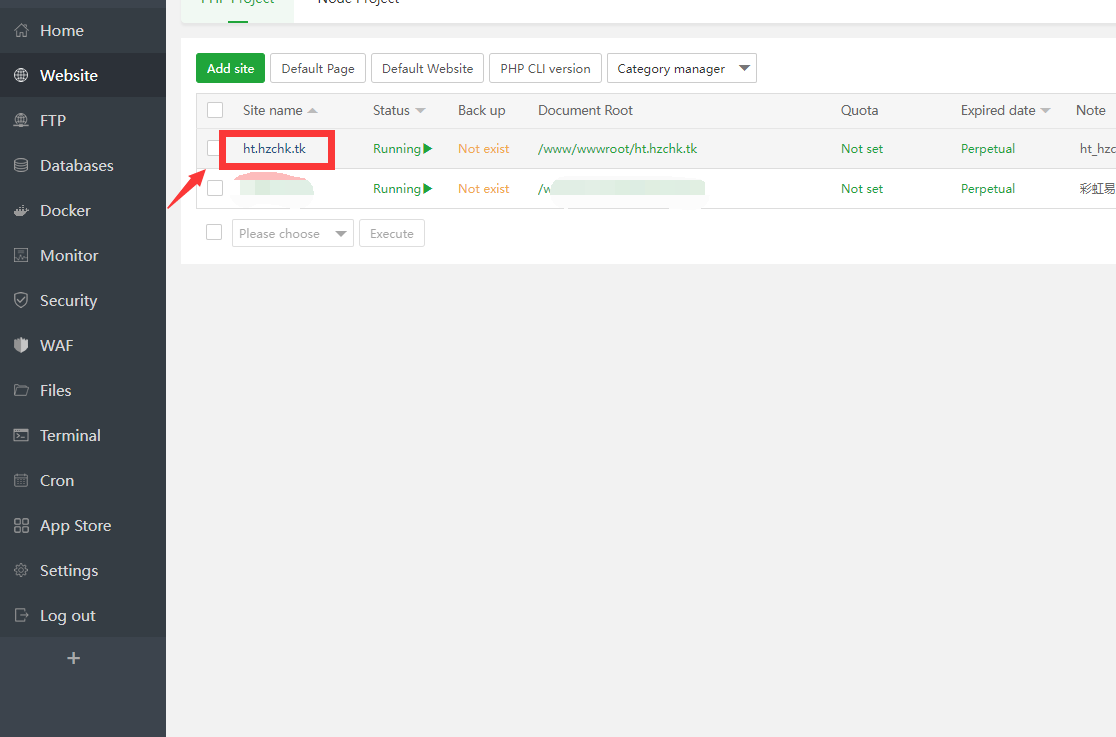Viewport: 1116px width, 737px height.
Task: Open the WAF firewall icon
Action: pyautogui.click(x=21, y=346)
